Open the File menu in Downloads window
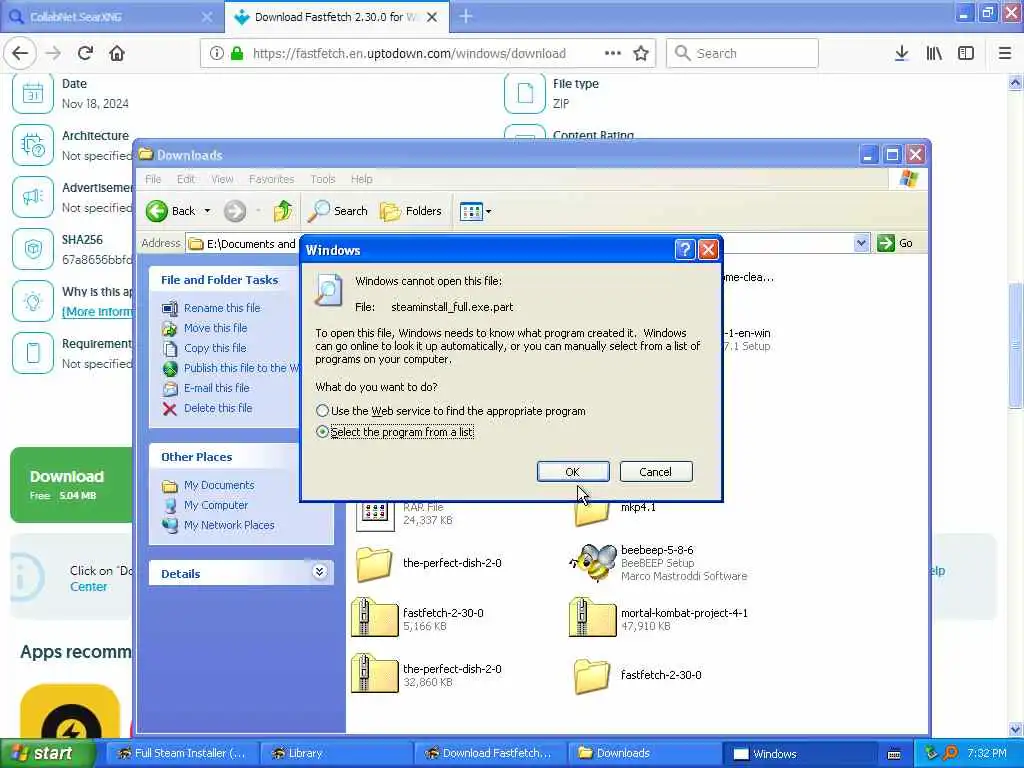The image size is (1024, 768). pos(153,179)
